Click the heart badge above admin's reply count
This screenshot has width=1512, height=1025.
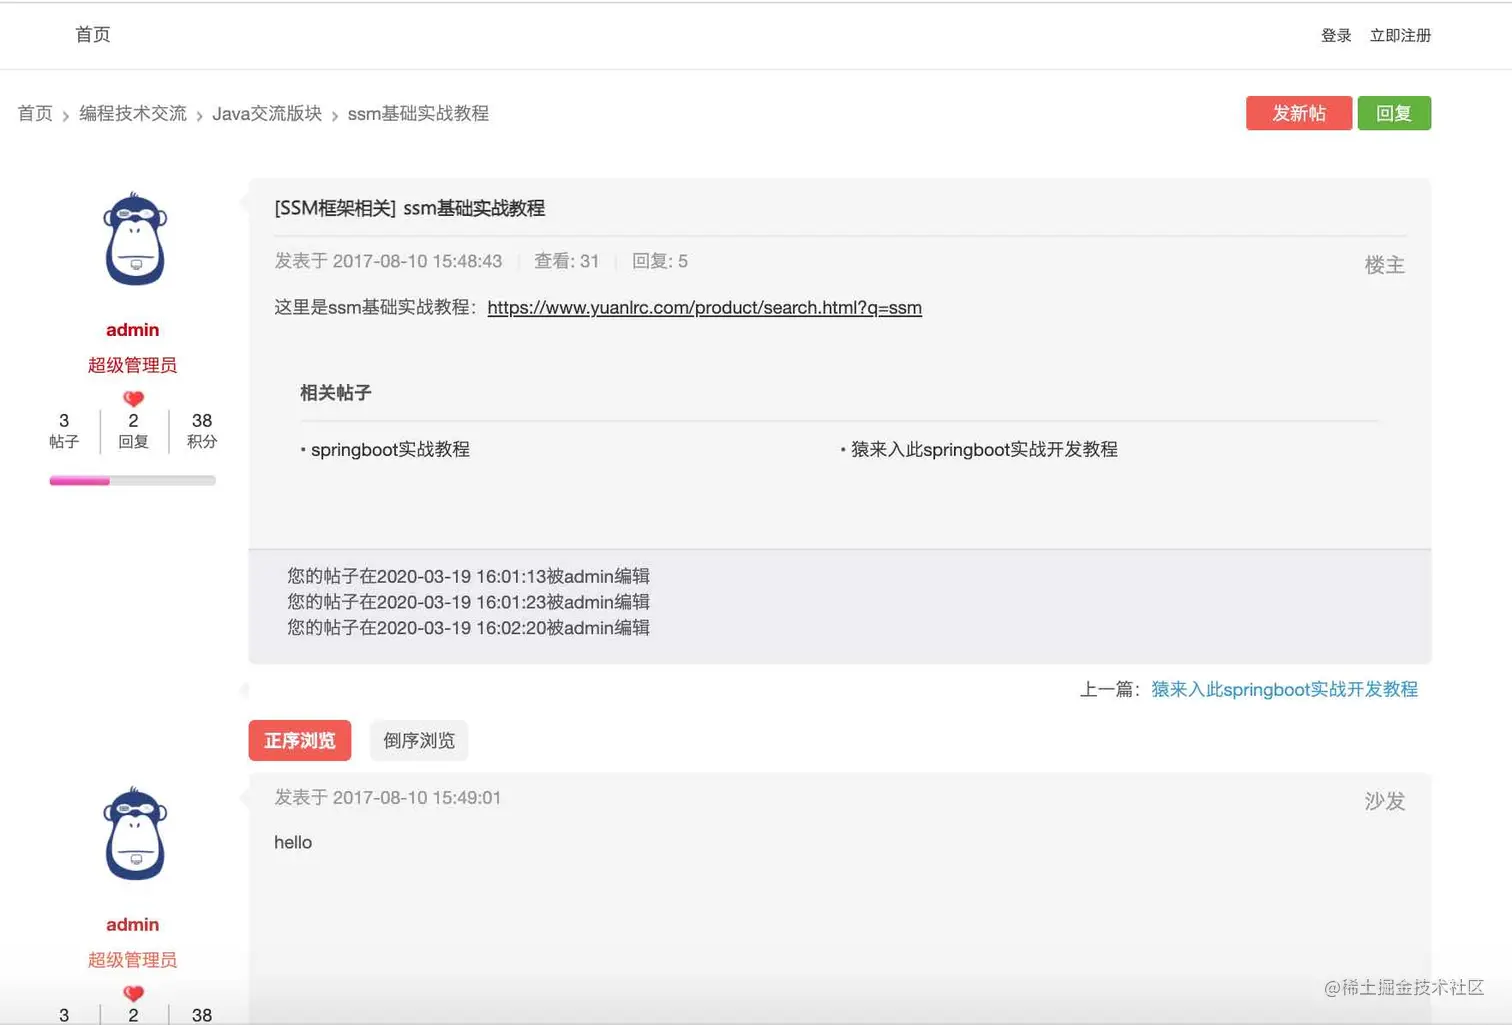(x=133, y=397)
